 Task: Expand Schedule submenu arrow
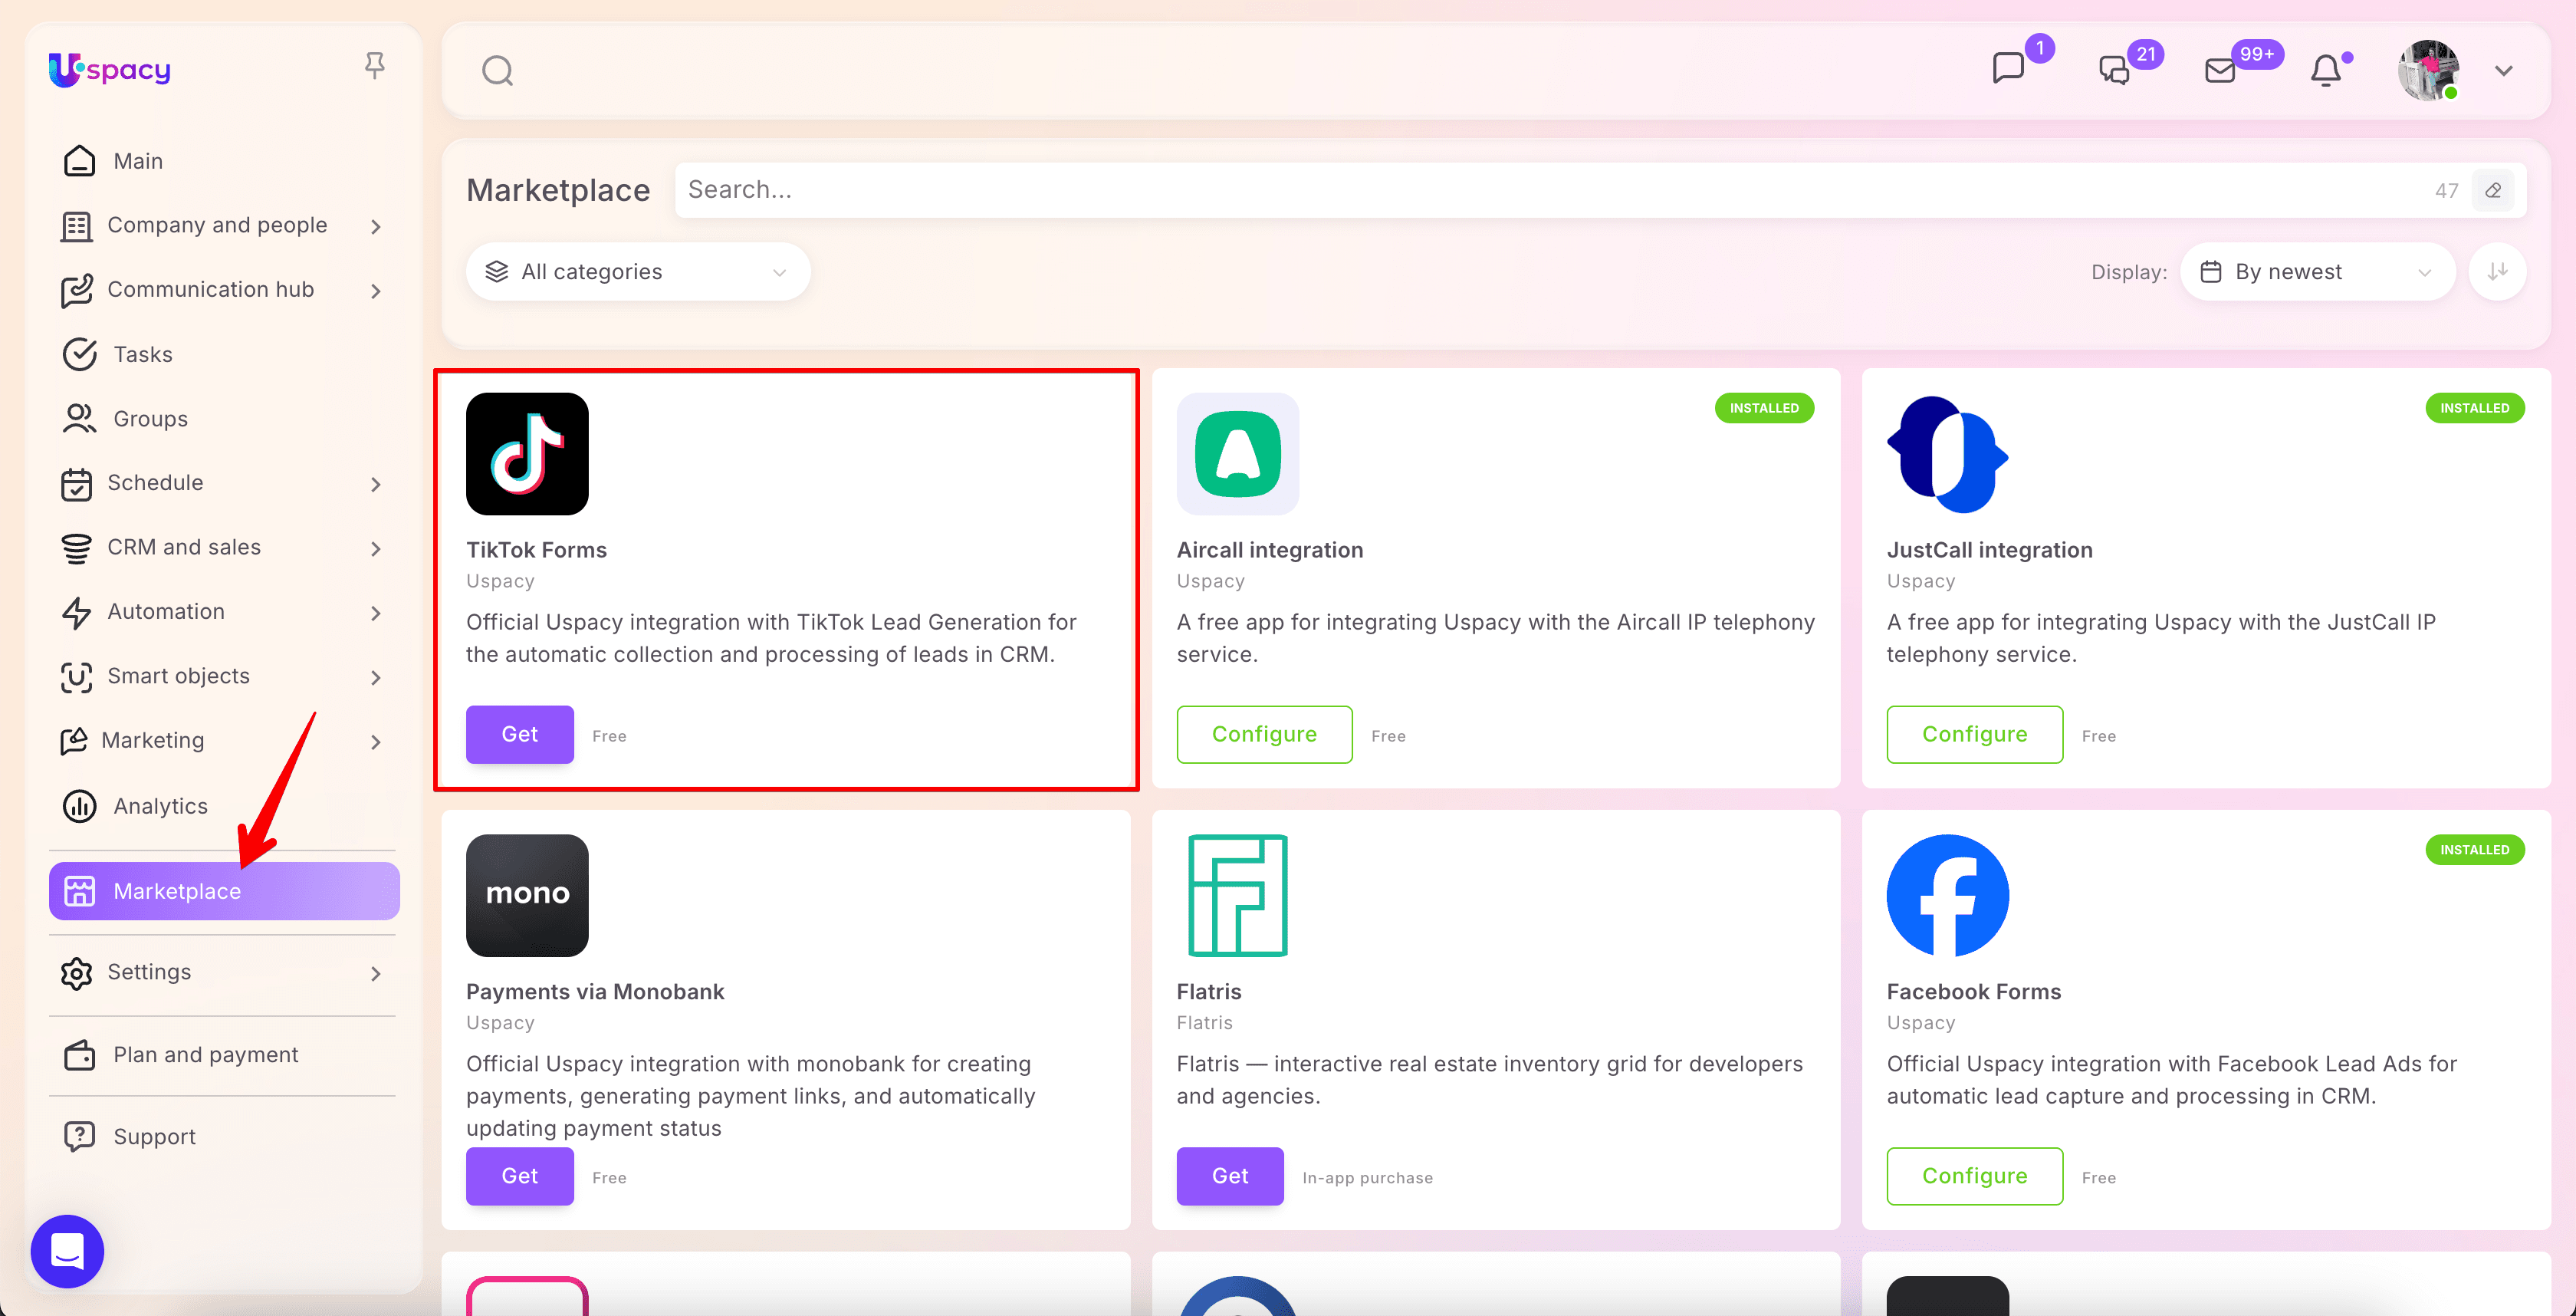point(376,483)
